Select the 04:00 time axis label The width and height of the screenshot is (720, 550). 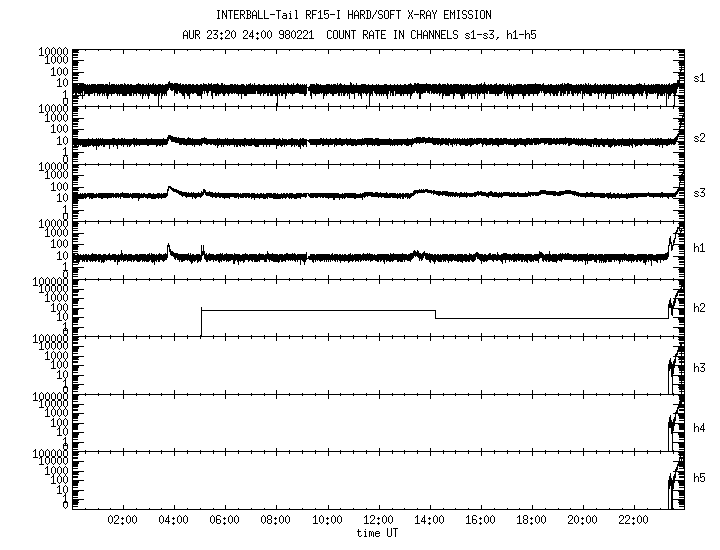pos(173,520)
